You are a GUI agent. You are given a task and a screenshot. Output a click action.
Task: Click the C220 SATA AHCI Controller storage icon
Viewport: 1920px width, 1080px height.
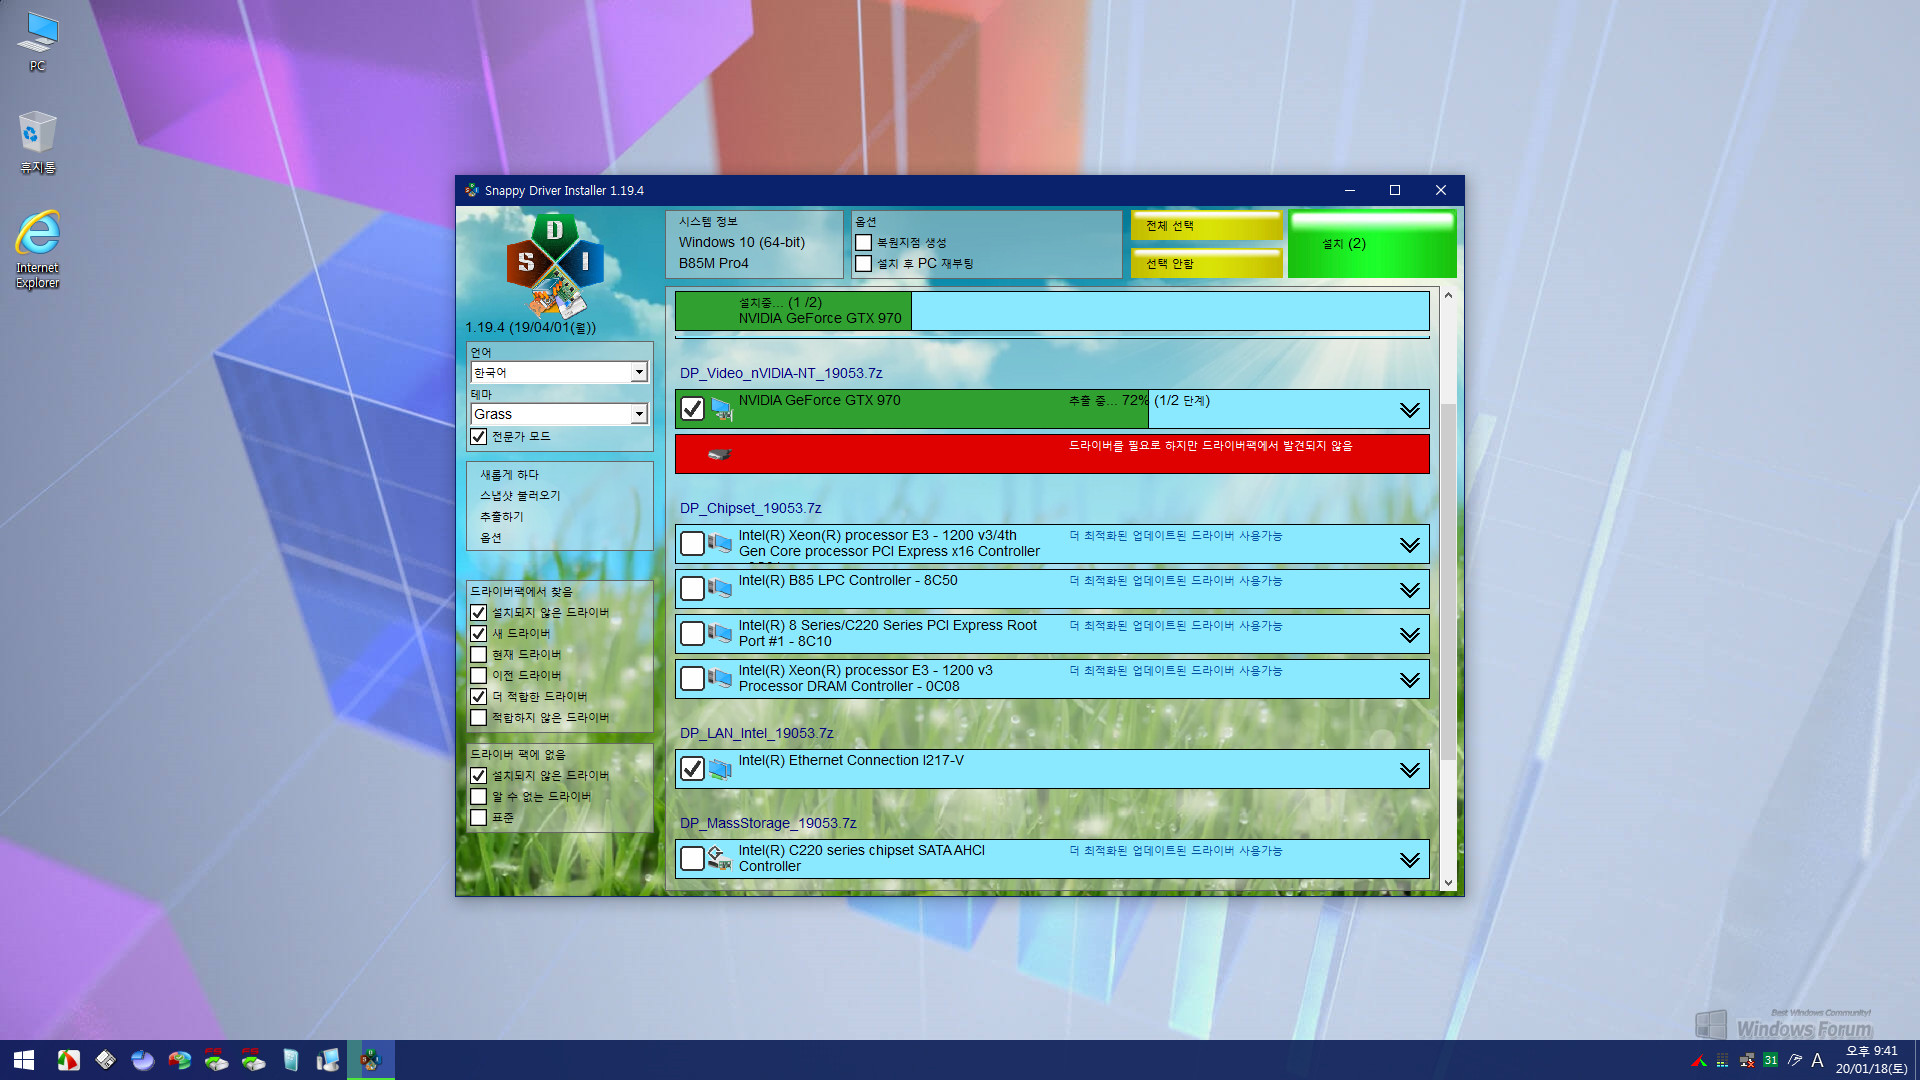tap(720, 858)
